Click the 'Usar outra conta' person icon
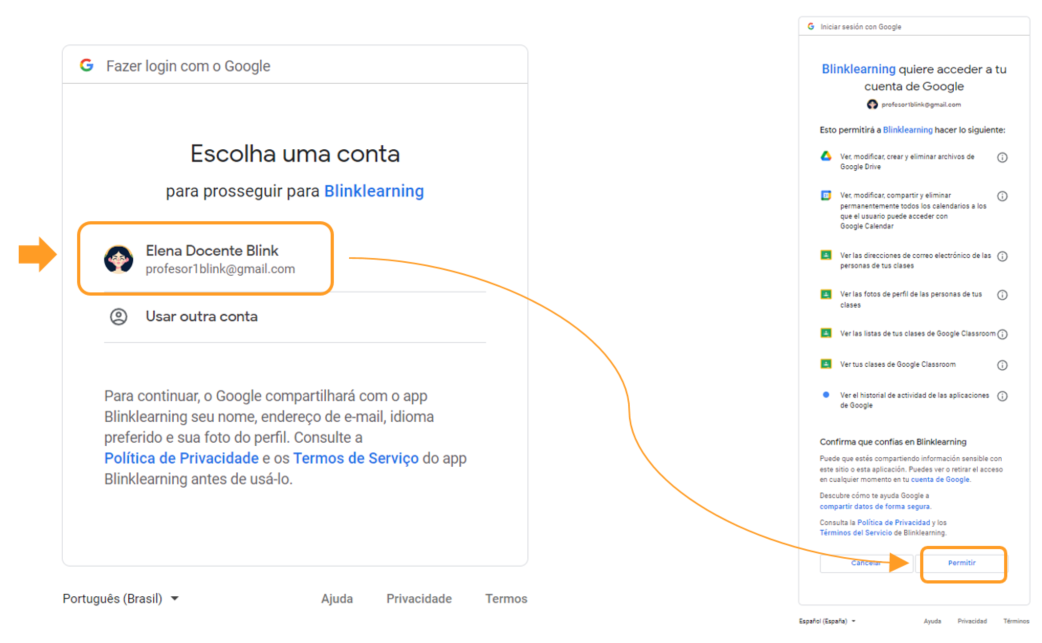 click(118, 317)
